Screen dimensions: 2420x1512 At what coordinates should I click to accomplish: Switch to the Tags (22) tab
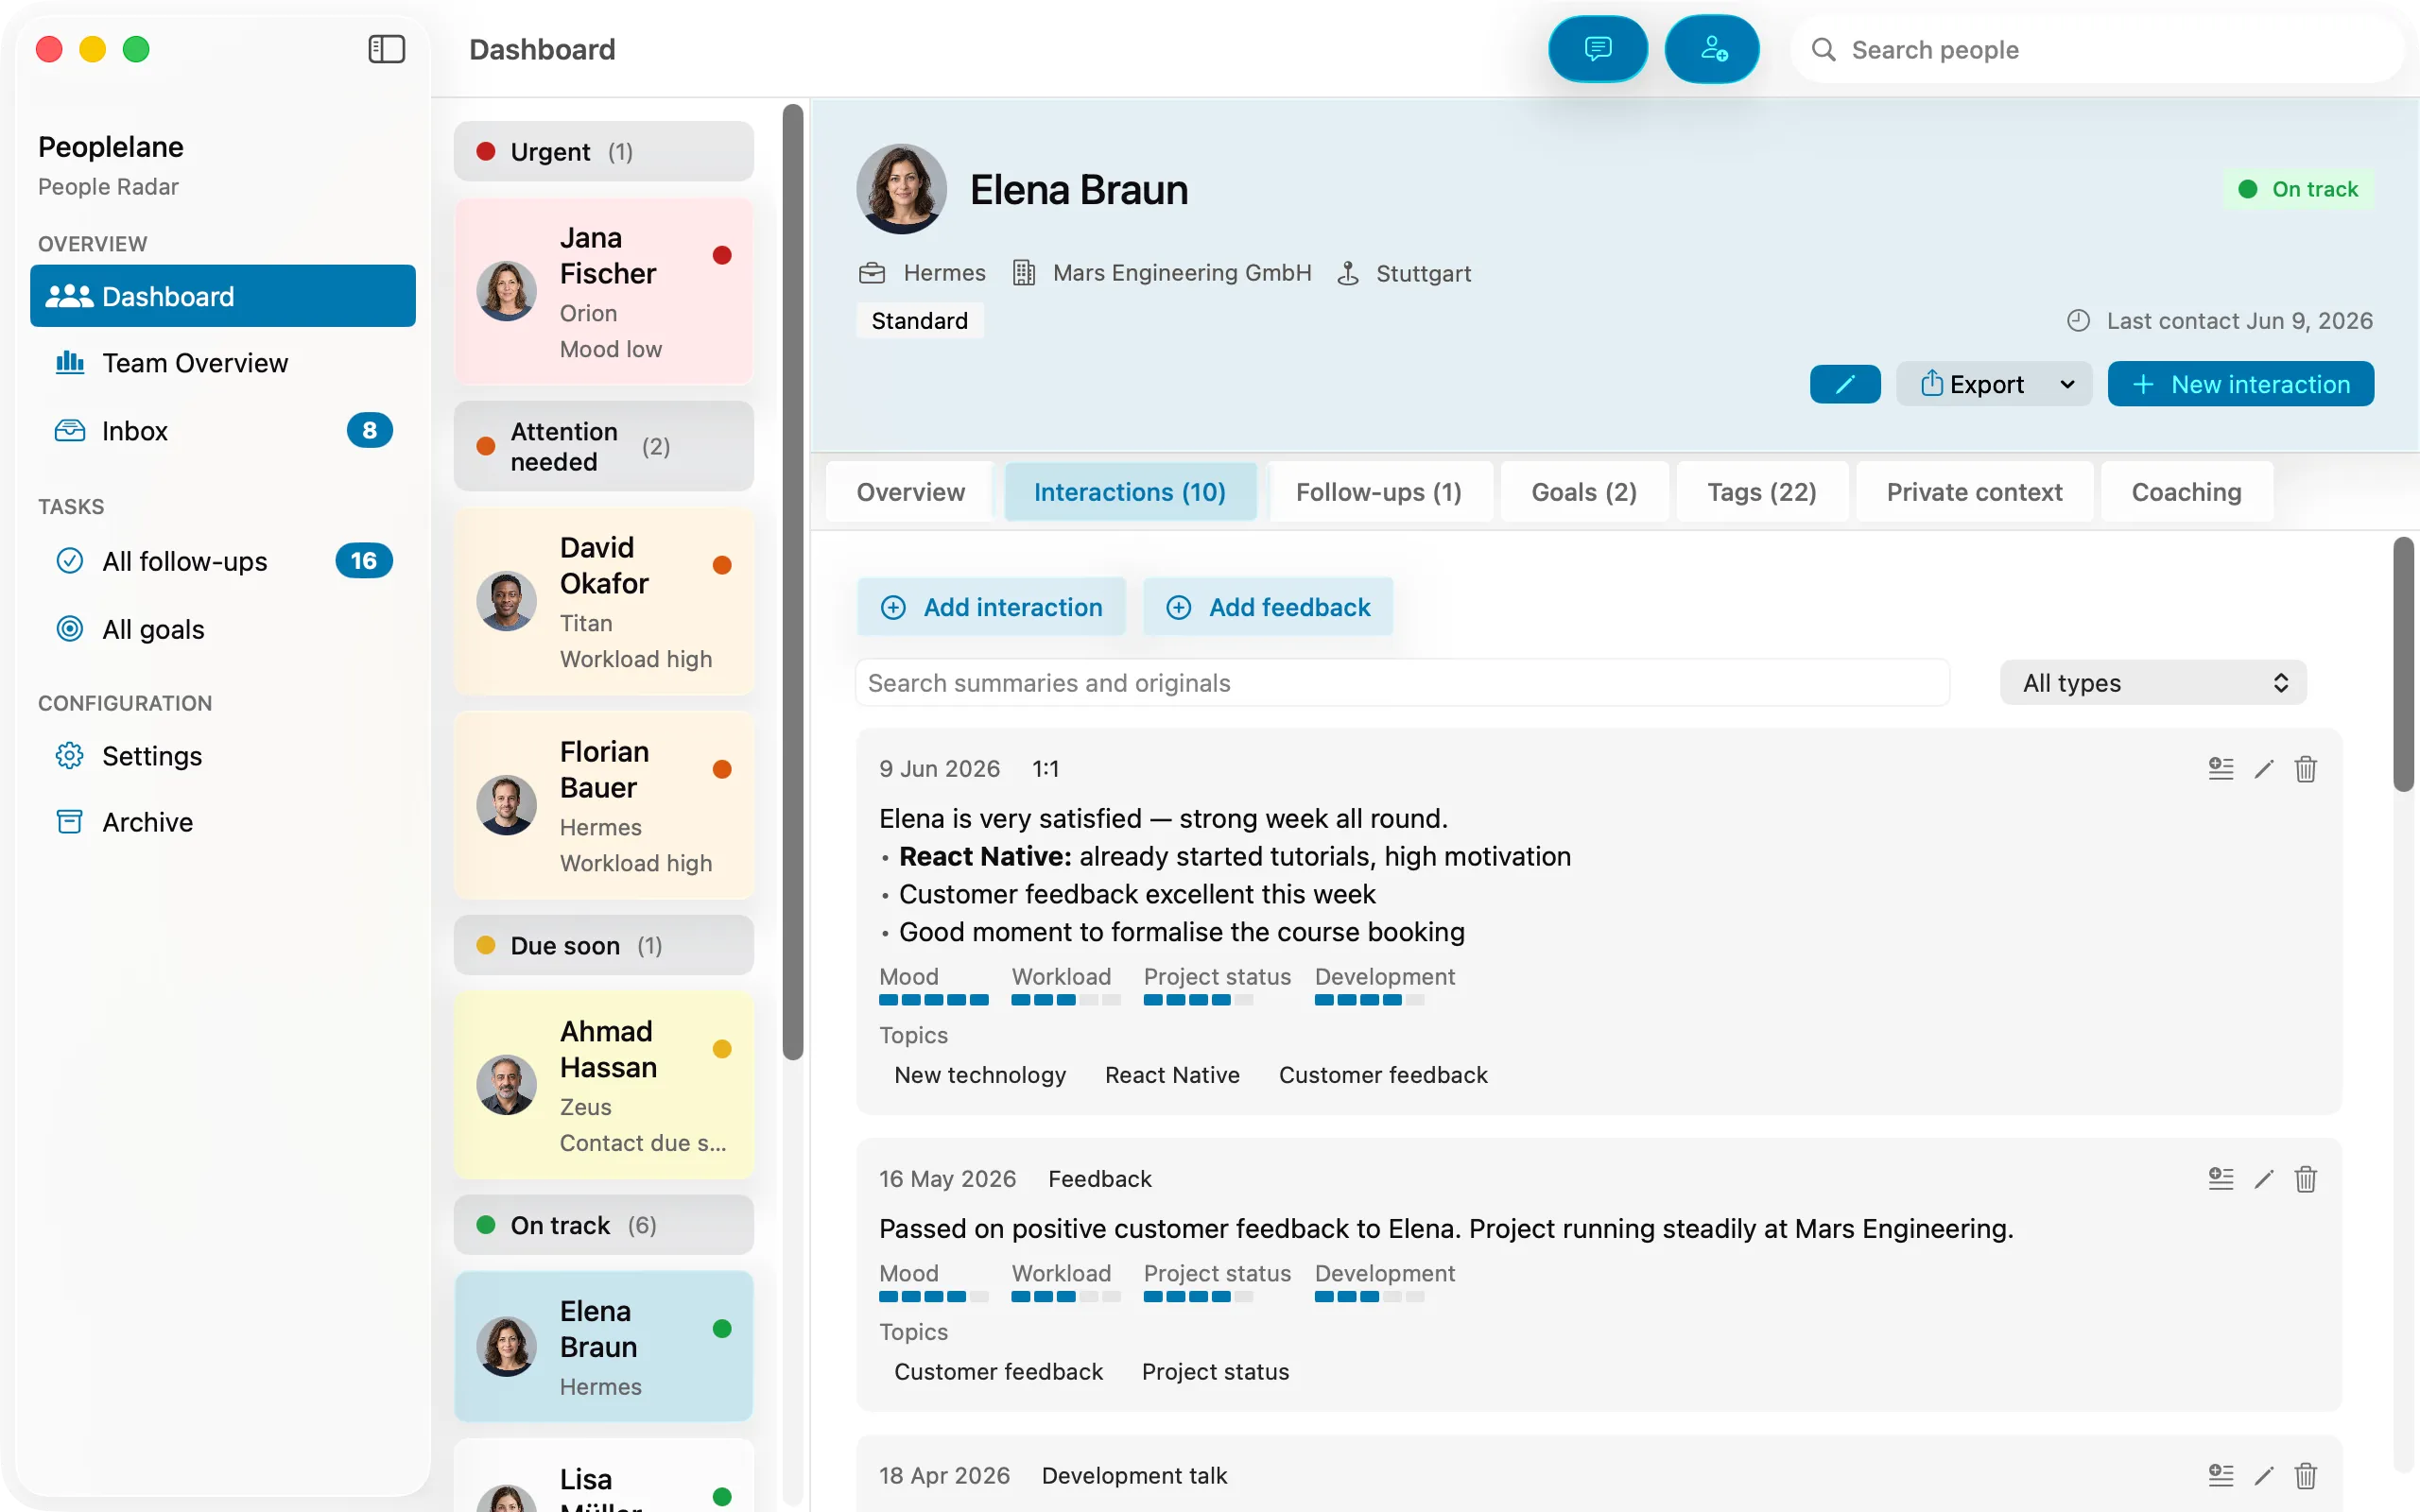[1761, 492]
